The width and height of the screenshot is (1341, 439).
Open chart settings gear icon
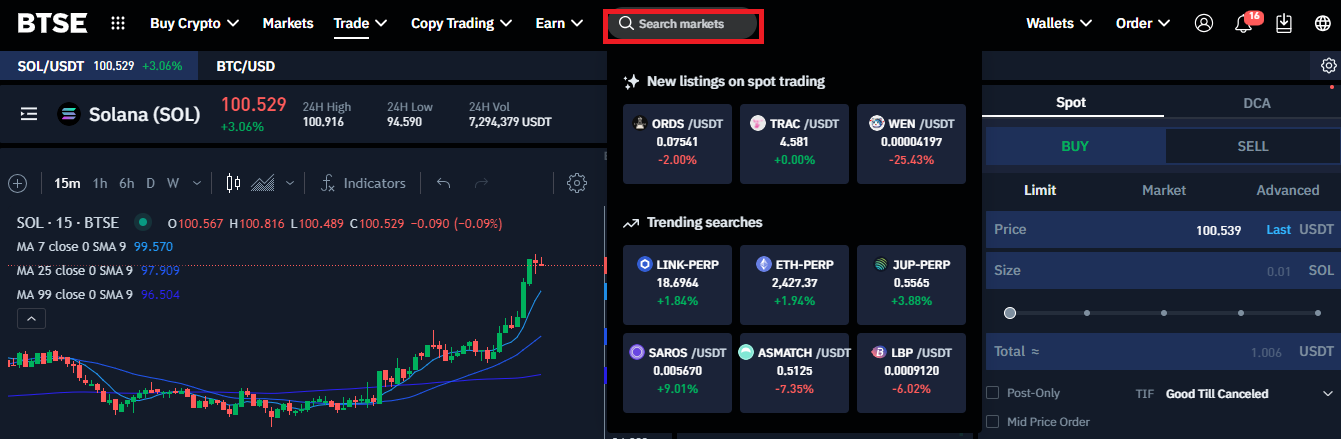pyautogui.click(x=576, y=183)
